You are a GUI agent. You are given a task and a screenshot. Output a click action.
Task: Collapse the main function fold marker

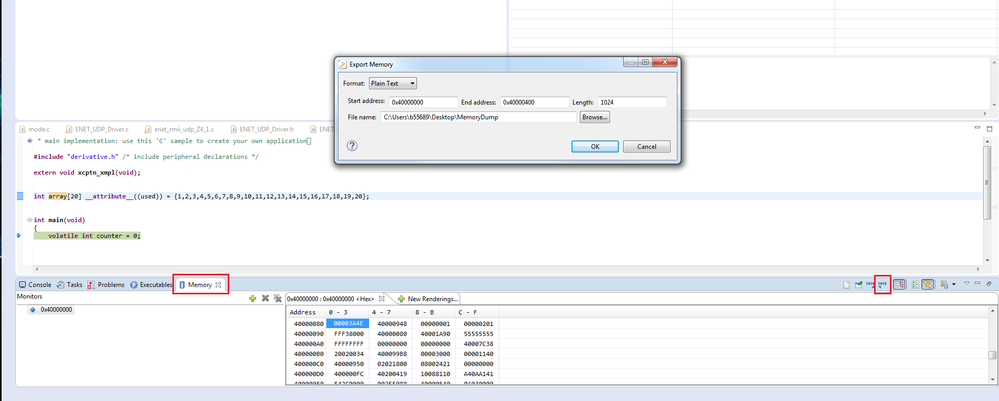pyautogui.click(x=30, y=220)
